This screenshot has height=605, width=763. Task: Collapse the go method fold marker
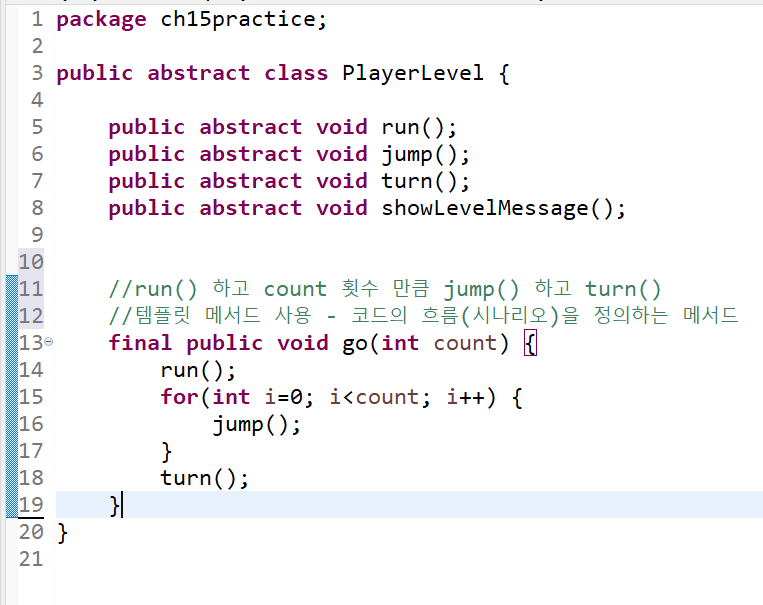[49, 342]
